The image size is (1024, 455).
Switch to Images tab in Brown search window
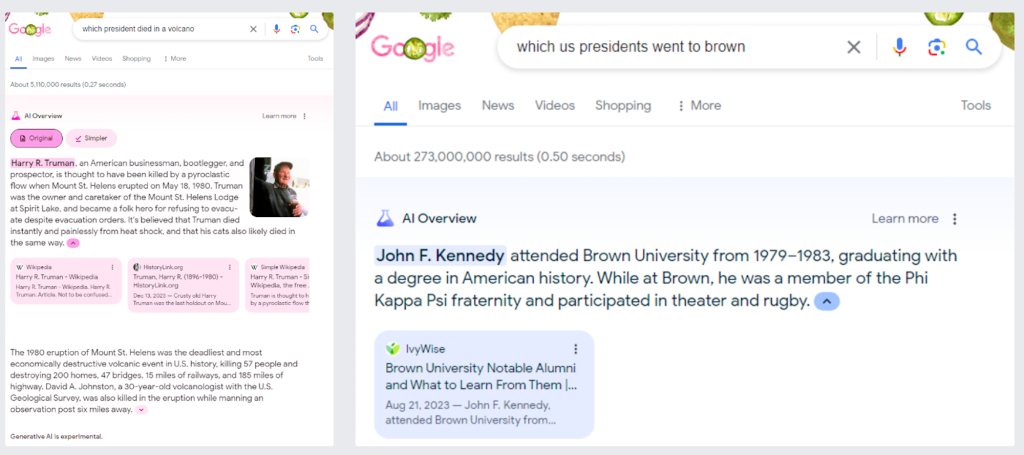click(440, 106)
